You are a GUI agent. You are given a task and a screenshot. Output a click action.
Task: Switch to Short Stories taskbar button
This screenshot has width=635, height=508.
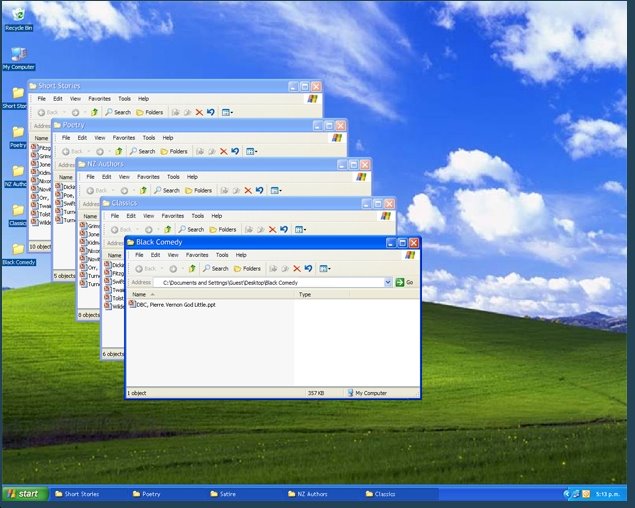point(90,494)
